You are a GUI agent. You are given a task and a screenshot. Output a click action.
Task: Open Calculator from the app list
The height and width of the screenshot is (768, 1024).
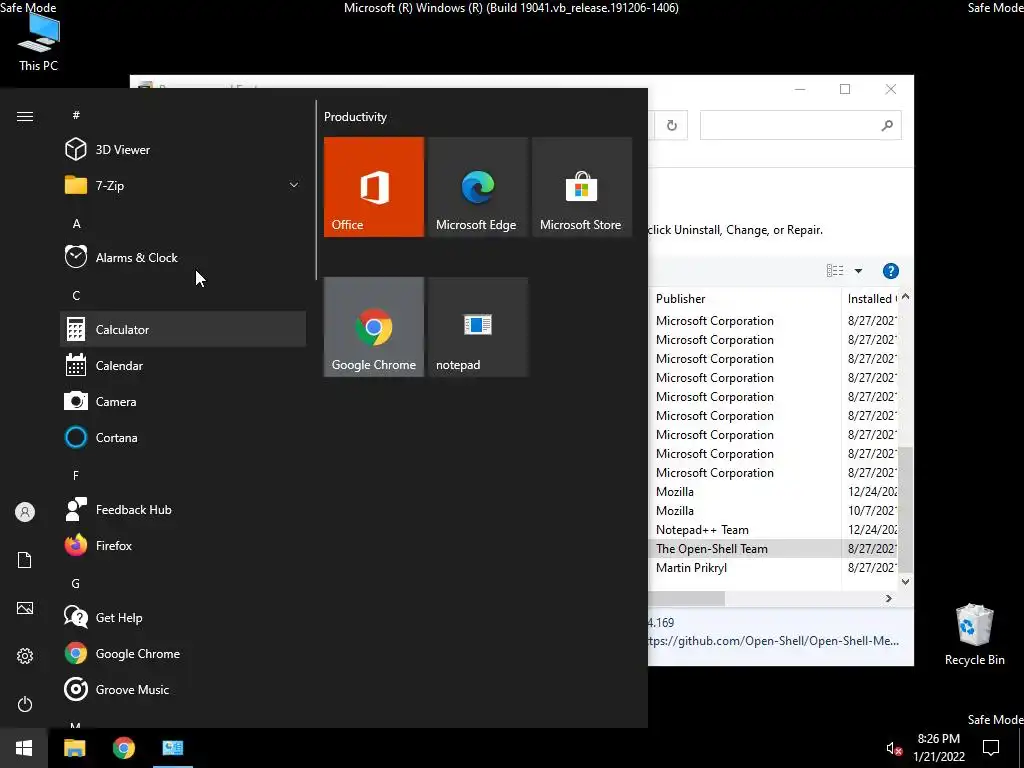pos(183,329)
